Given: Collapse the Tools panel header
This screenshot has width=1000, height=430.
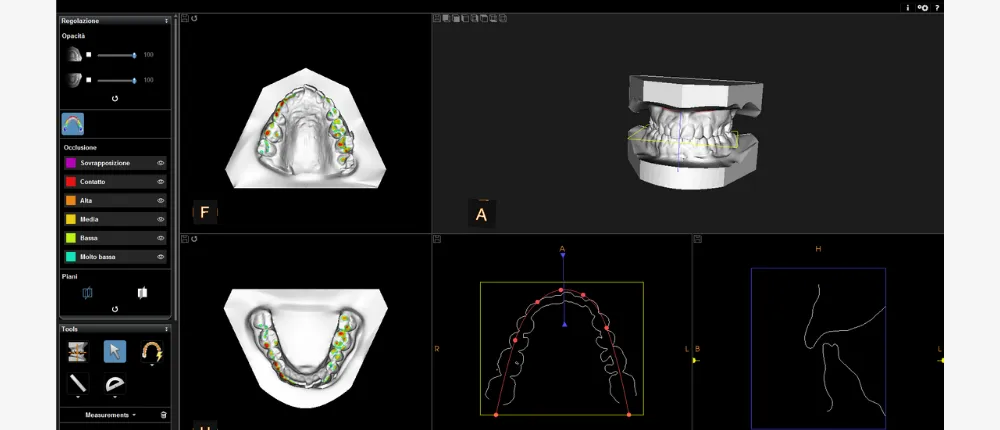Looking at the screenshot, I should pos(166,329).
